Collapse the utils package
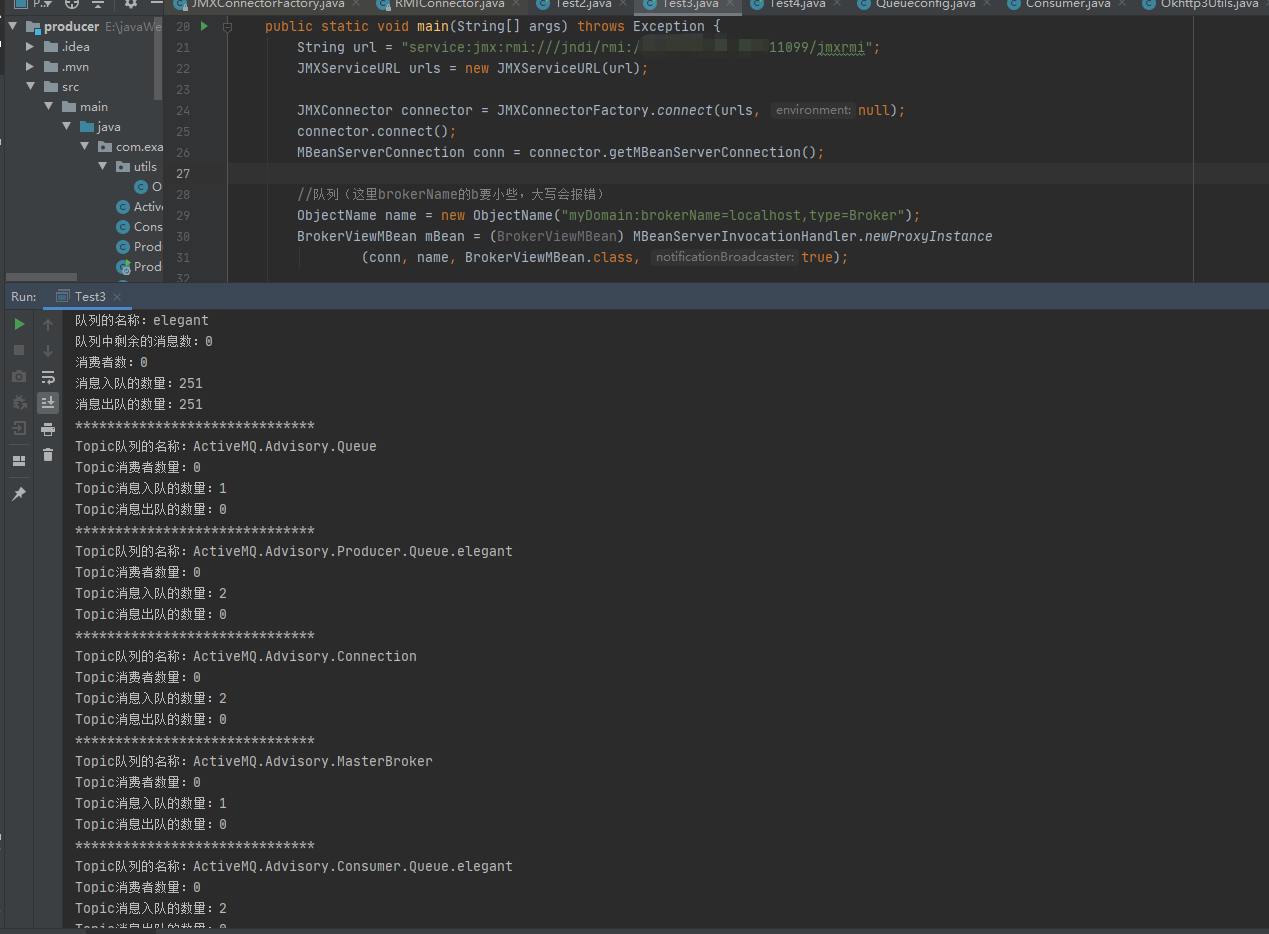This screenshot has height=934, width=1269. point(102,166)
